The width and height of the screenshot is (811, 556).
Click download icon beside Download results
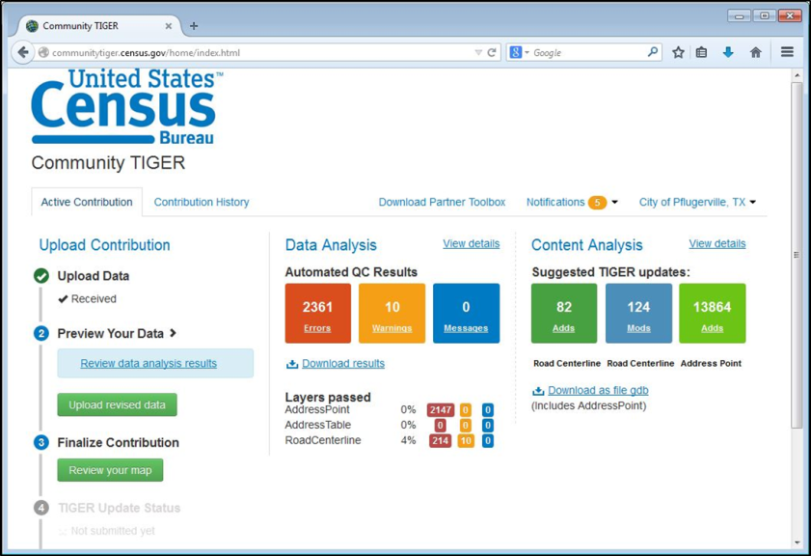(x=292, y=364)
